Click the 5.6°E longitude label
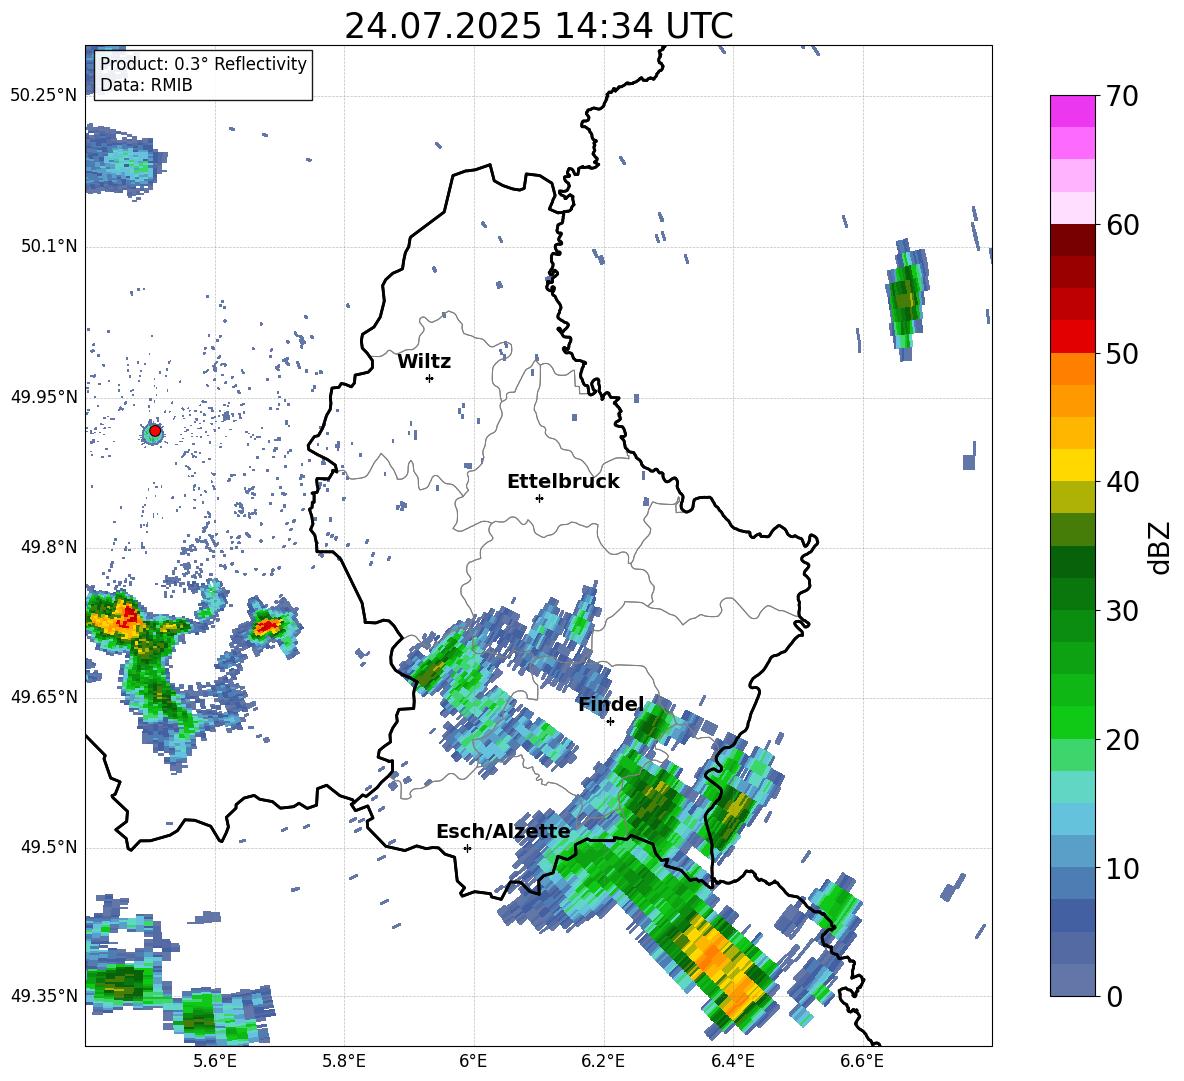 tap(215, 1061)
